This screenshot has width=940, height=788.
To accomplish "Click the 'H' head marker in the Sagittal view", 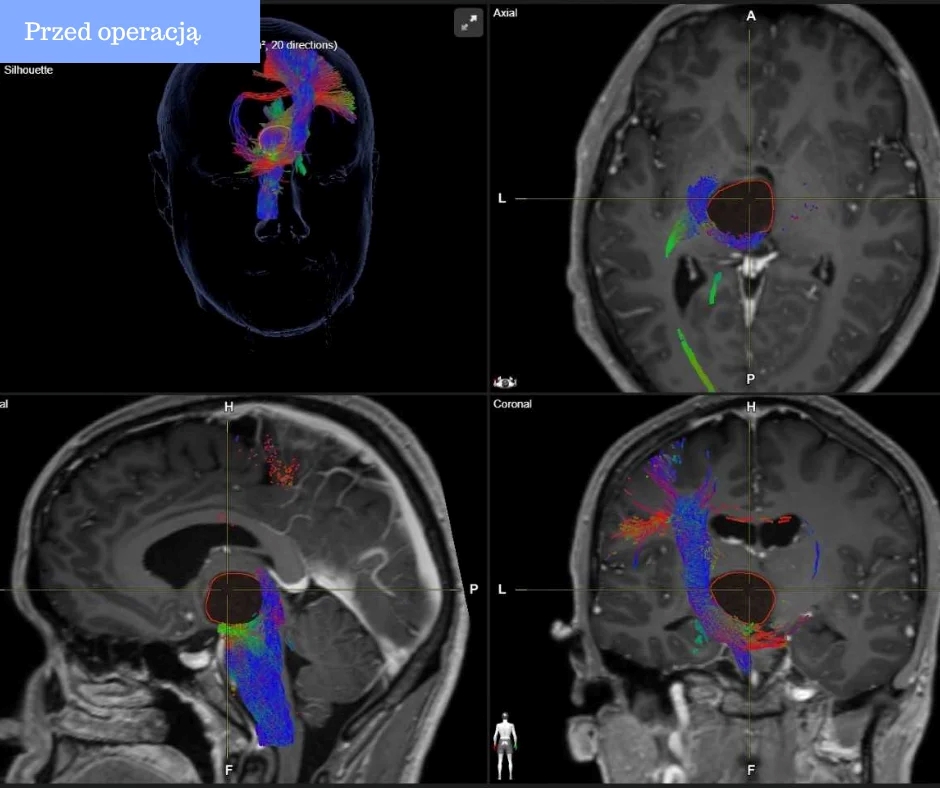I will pos(229,407).
